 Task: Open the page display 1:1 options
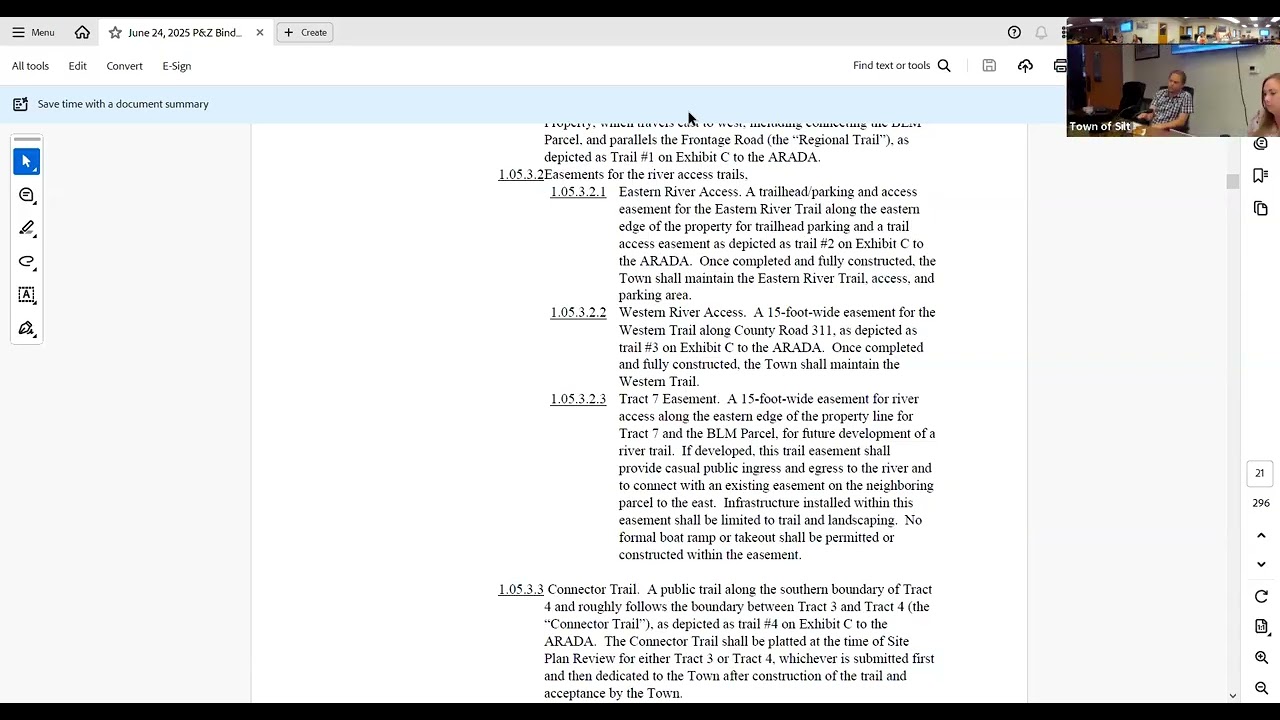click(1261, 627)
